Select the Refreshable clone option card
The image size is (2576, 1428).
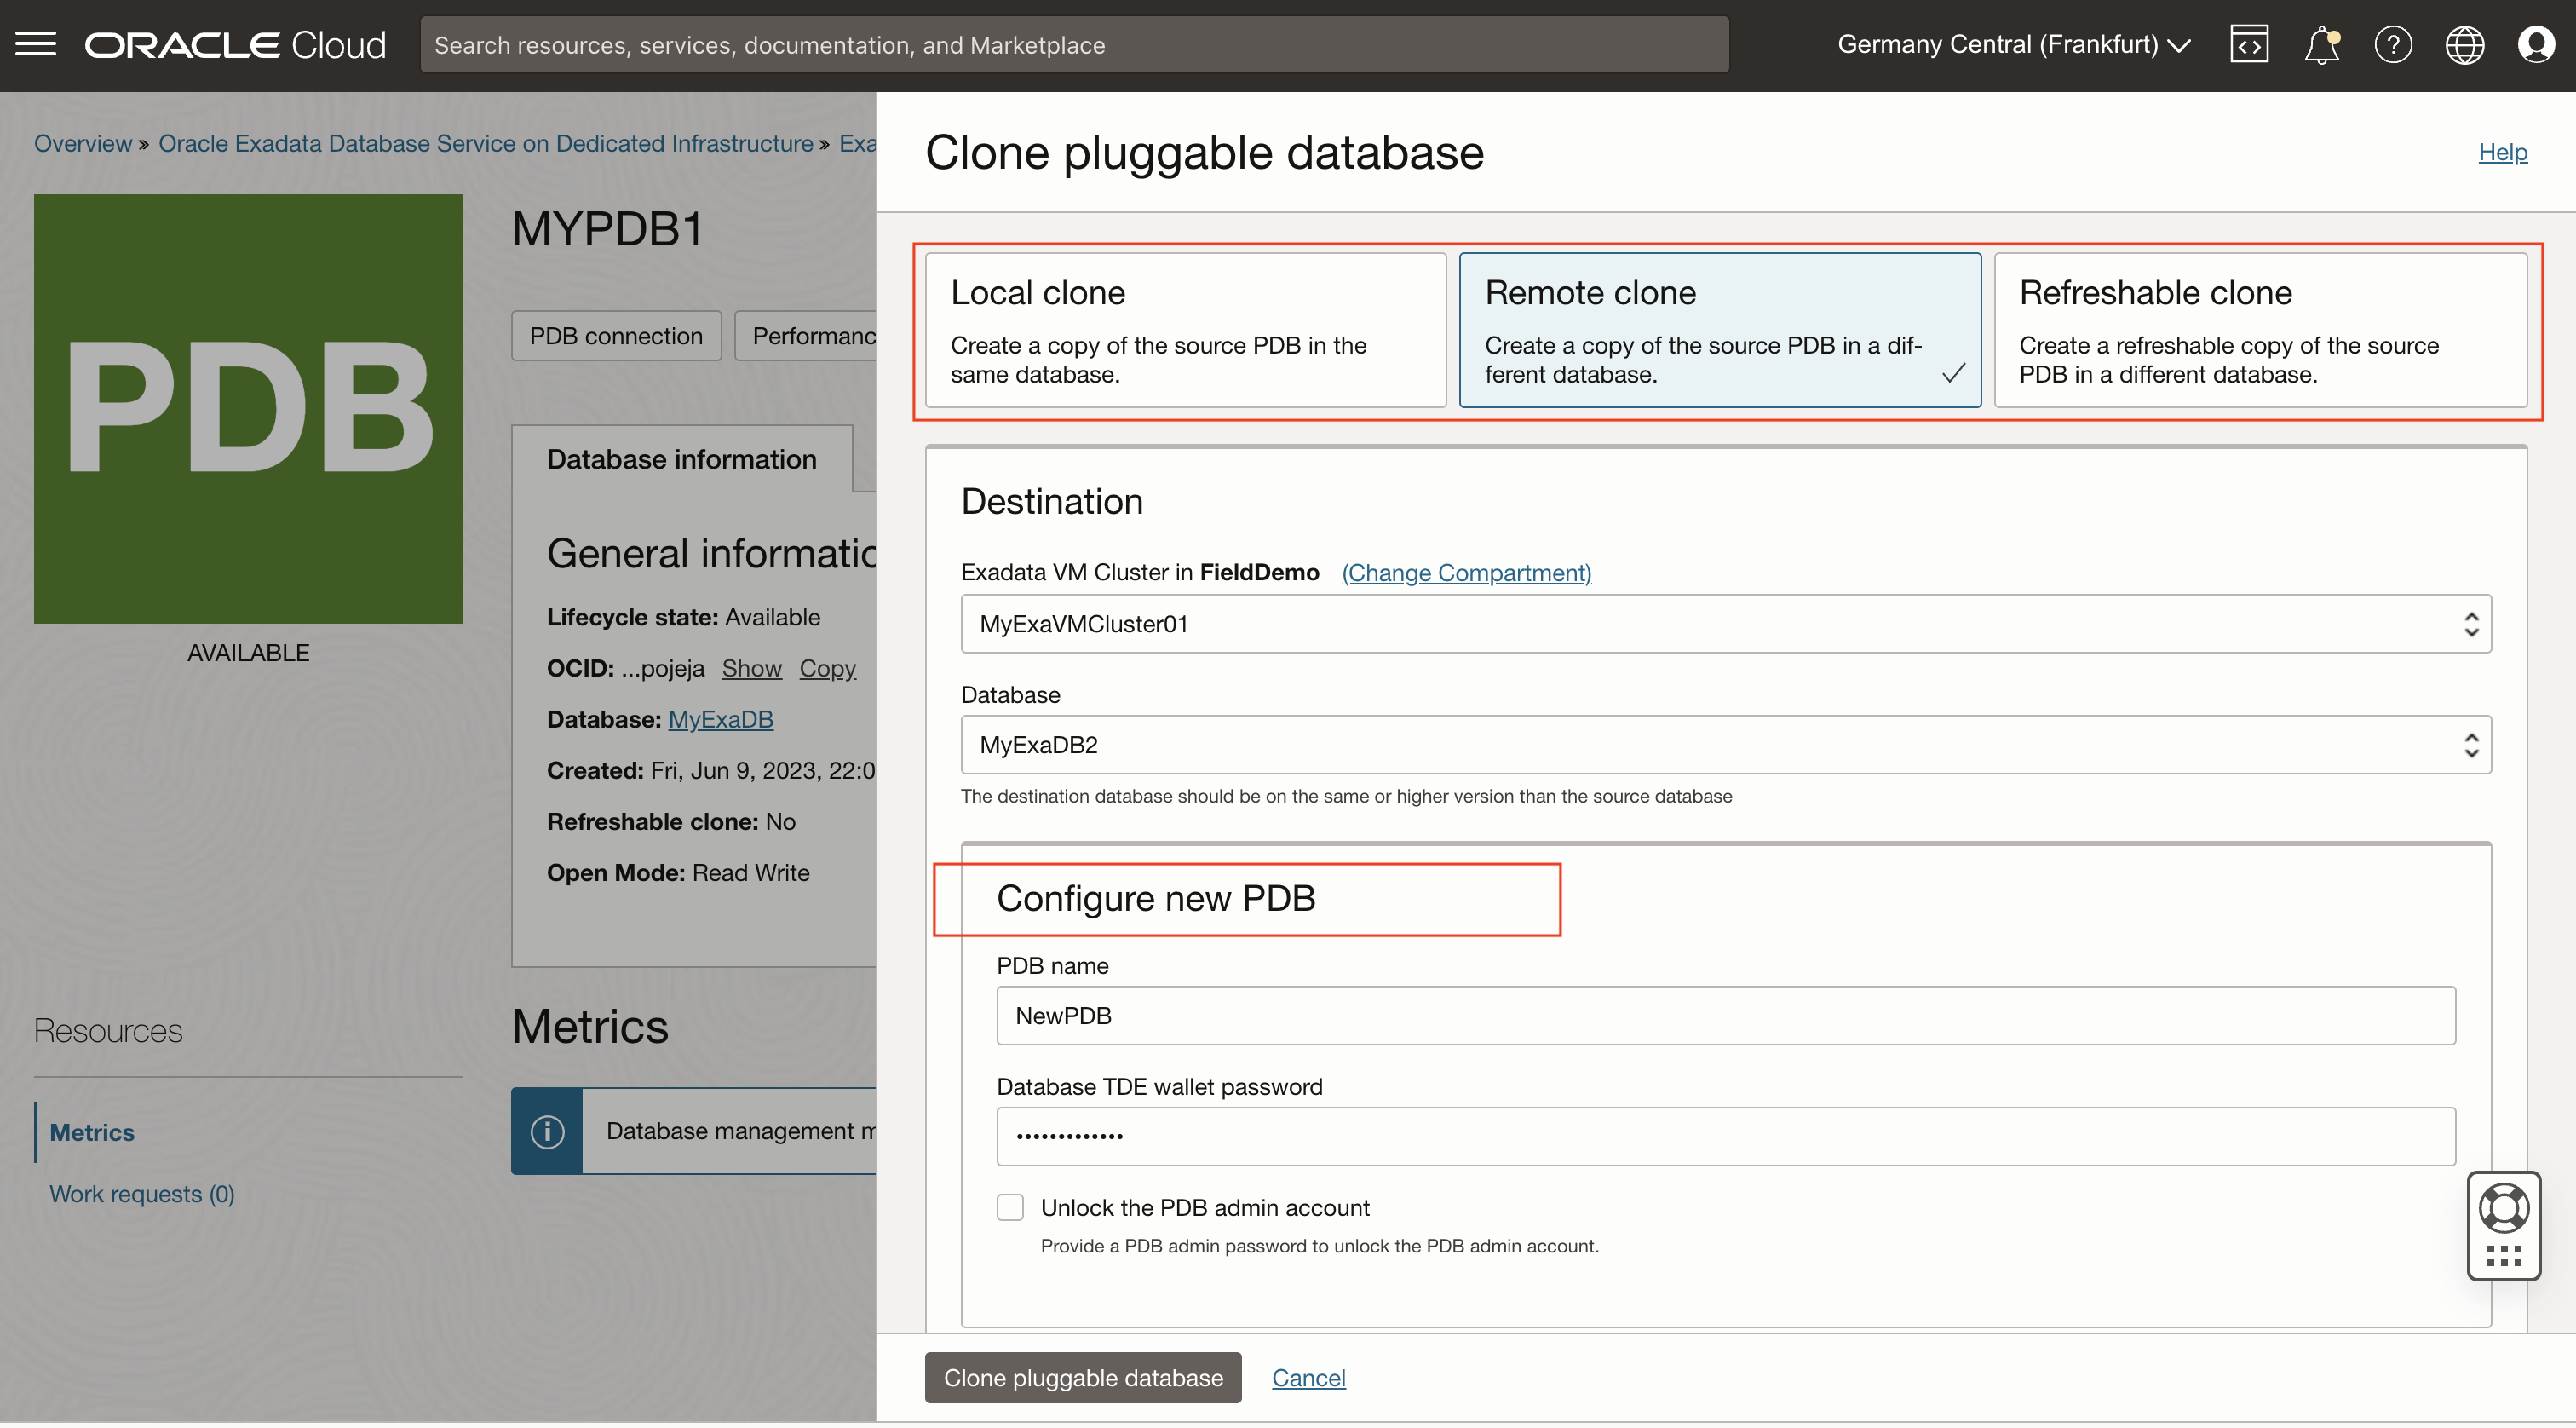tap(2260, 330)
